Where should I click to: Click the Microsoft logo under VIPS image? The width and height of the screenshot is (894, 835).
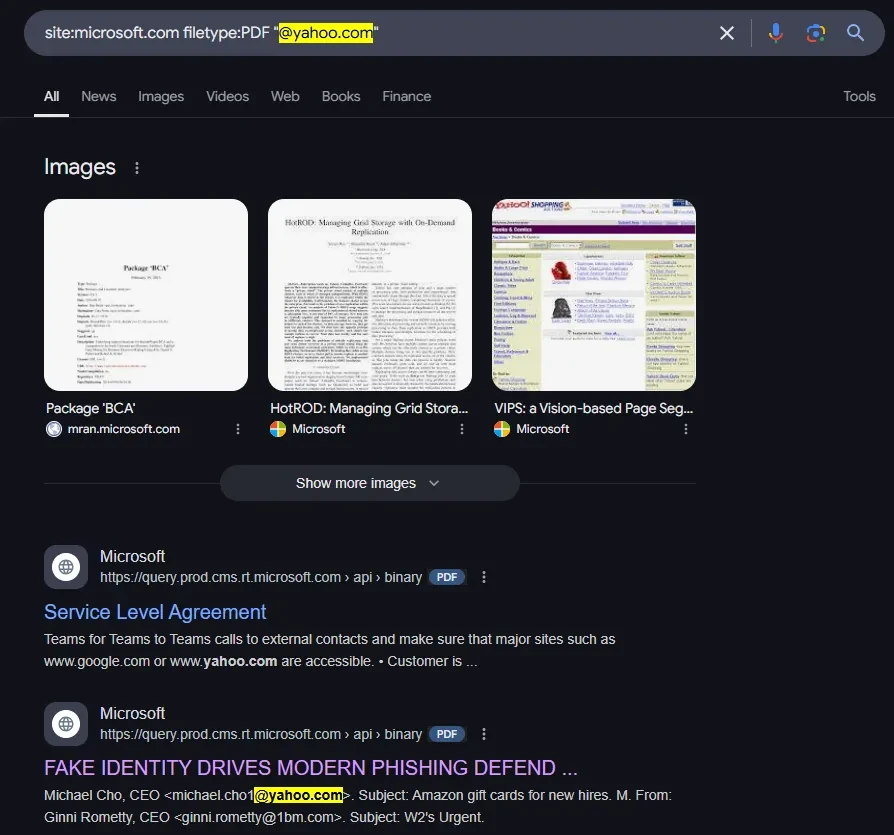pyautogui.click(x=502, y=429)
